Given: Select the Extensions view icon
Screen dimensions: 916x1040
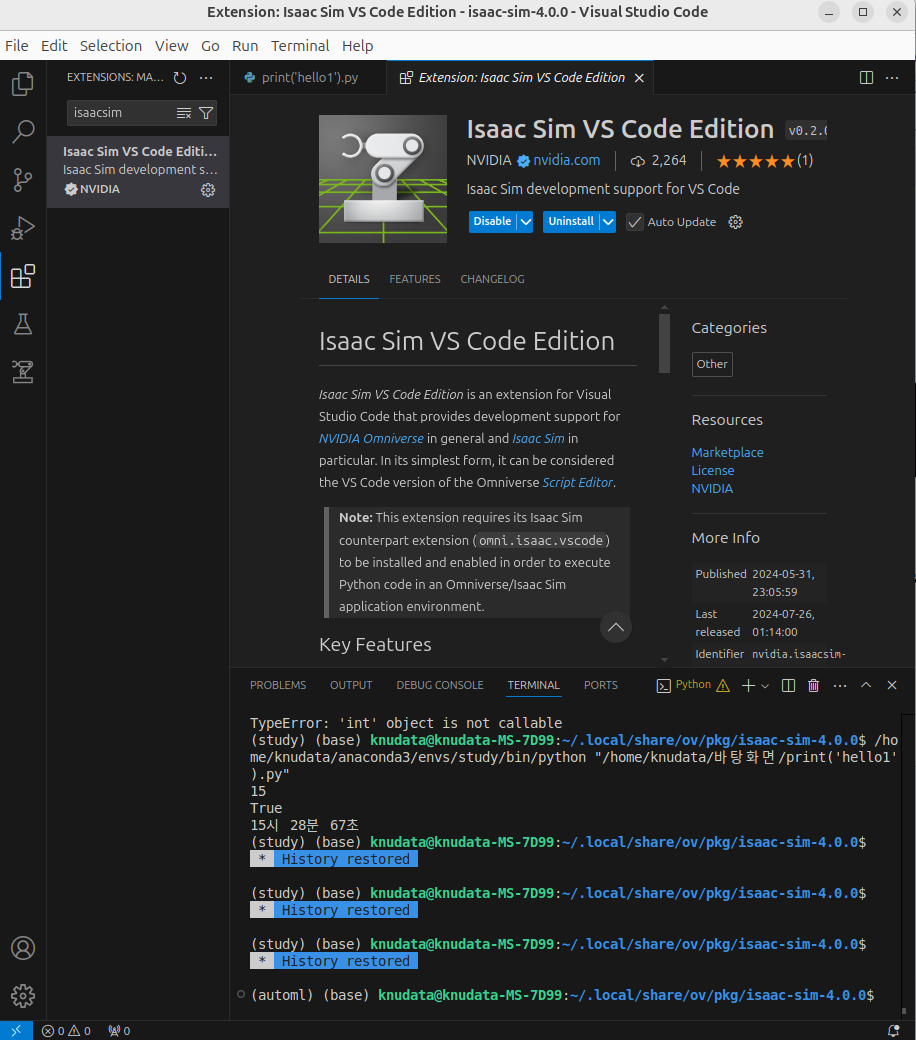Looking at the screenshot, I should [x=23, y=276].
